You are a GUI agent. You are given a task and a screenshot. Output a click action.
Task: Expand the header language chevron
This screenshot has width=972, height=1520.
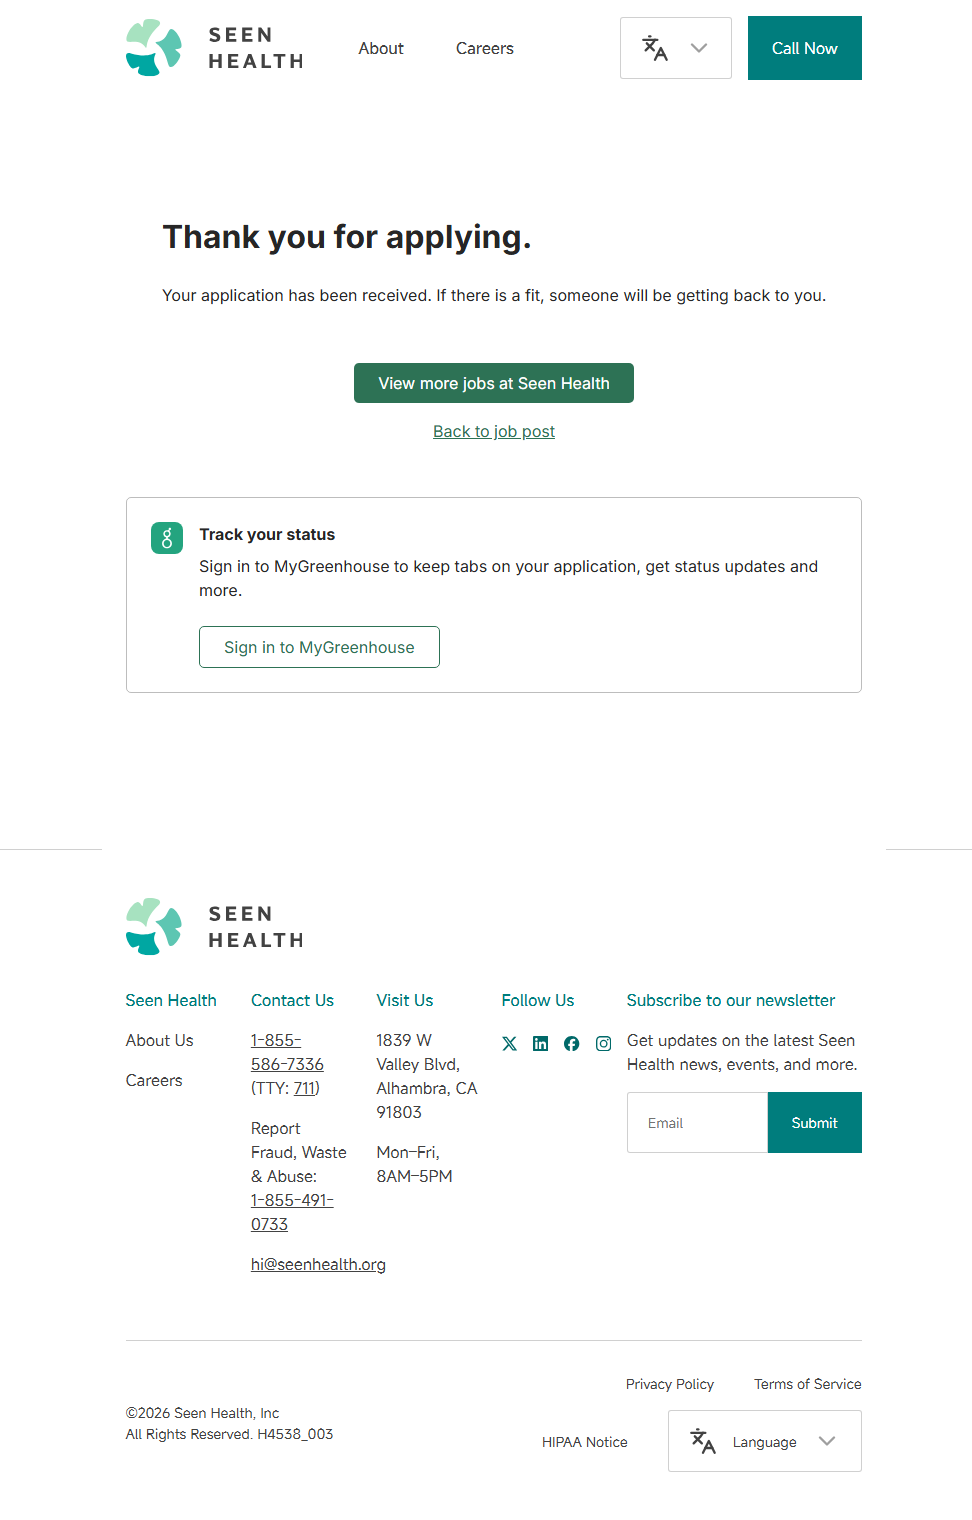click(699, 48)
